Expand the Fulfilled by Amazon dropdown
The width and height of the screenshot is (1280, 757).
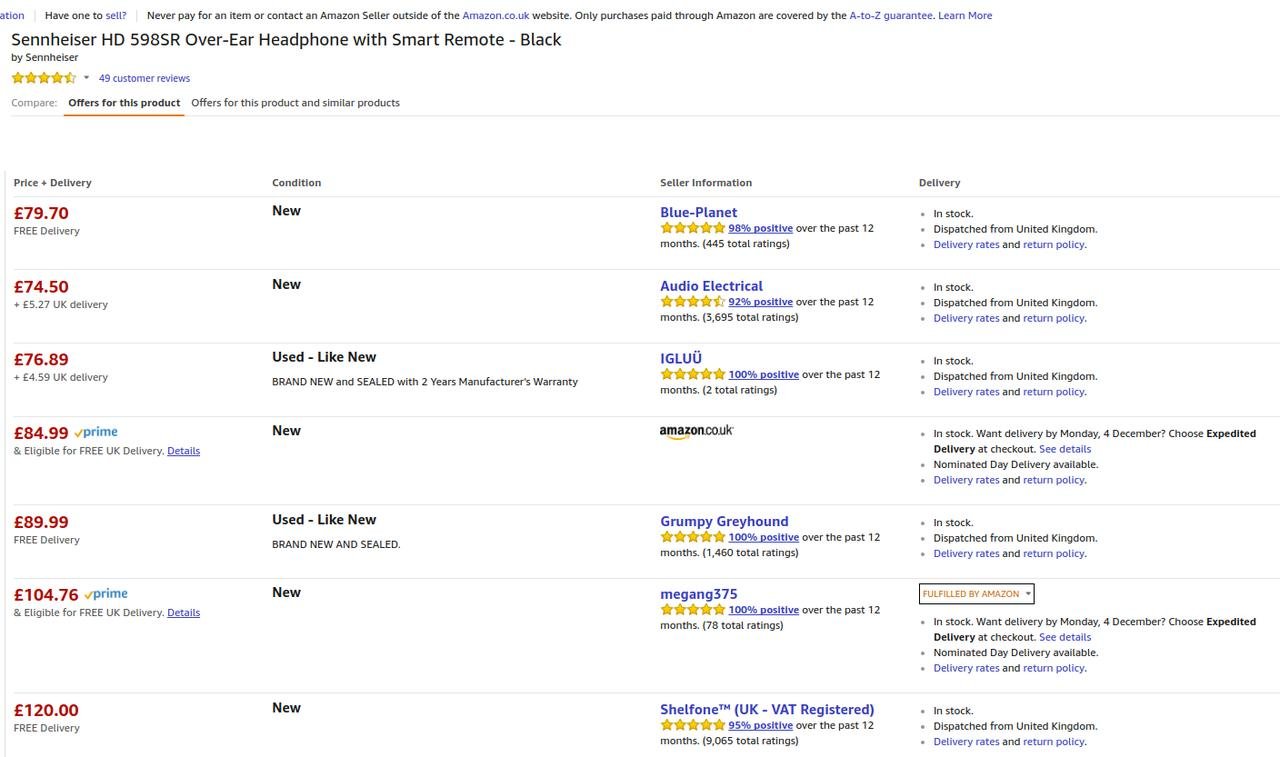[976, 594]
